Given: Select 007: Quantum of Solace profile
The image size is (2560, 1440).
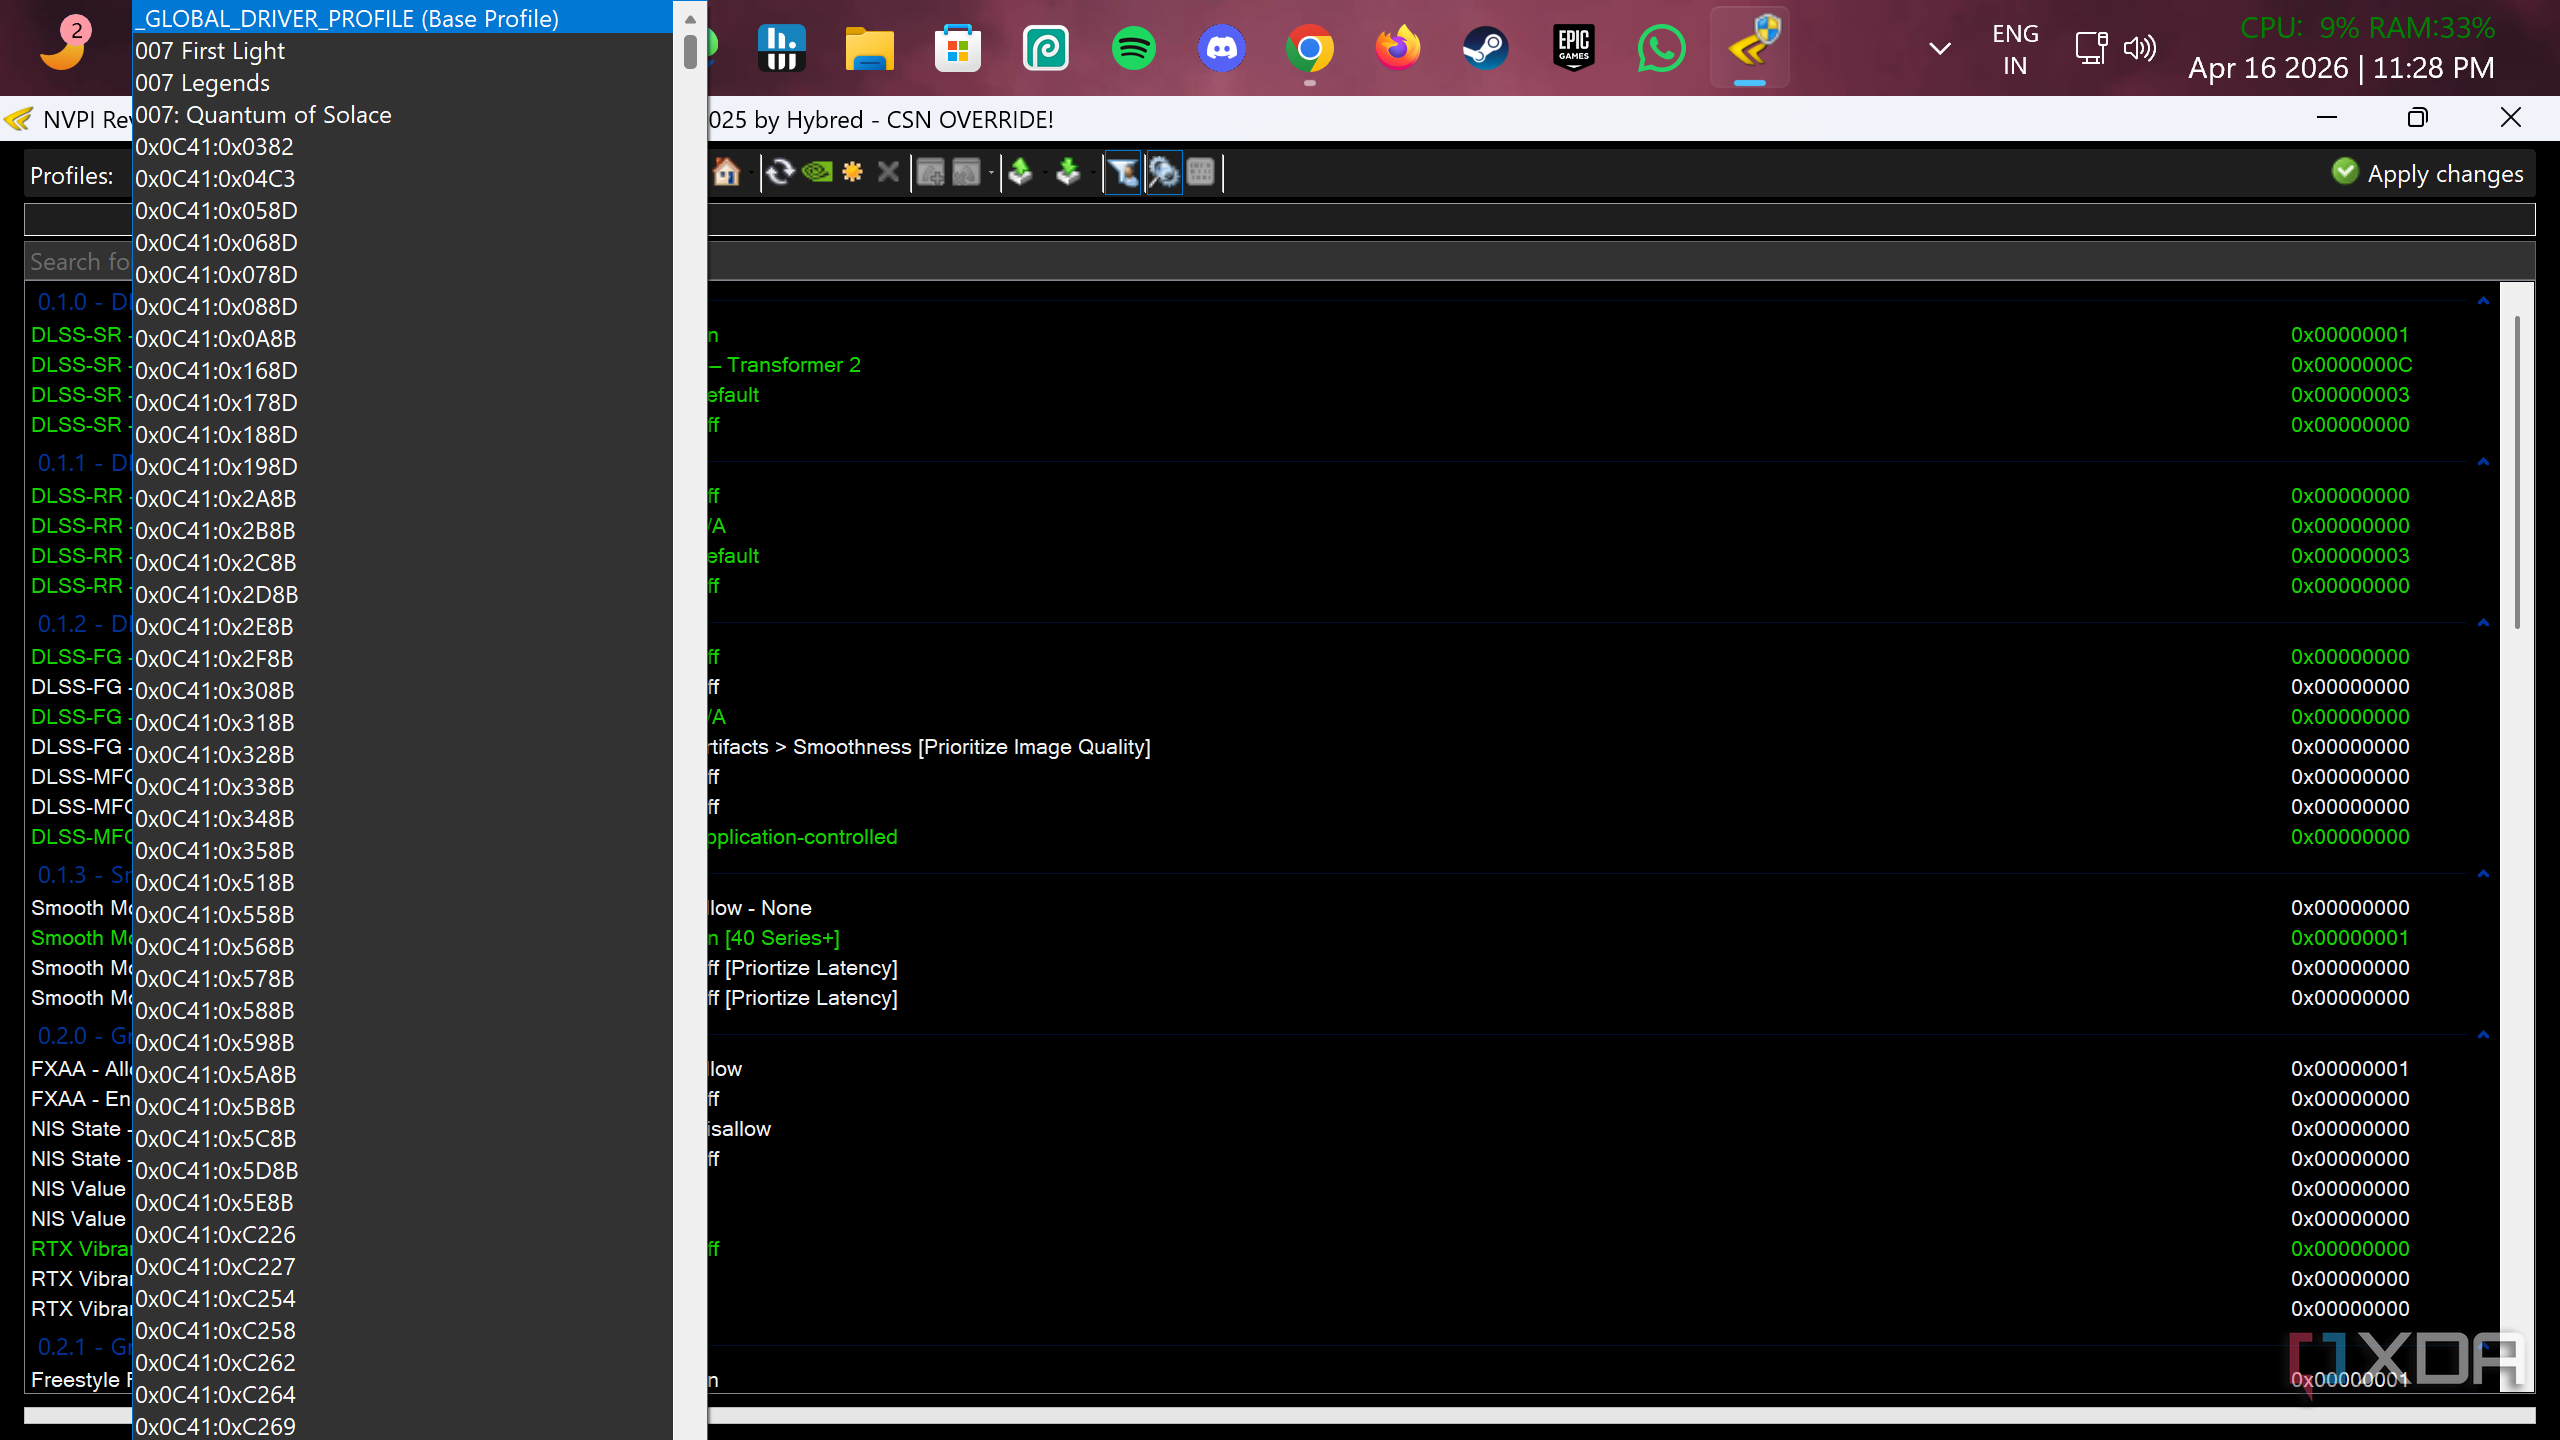Looking at the screenshot, I should click(402, 114).
